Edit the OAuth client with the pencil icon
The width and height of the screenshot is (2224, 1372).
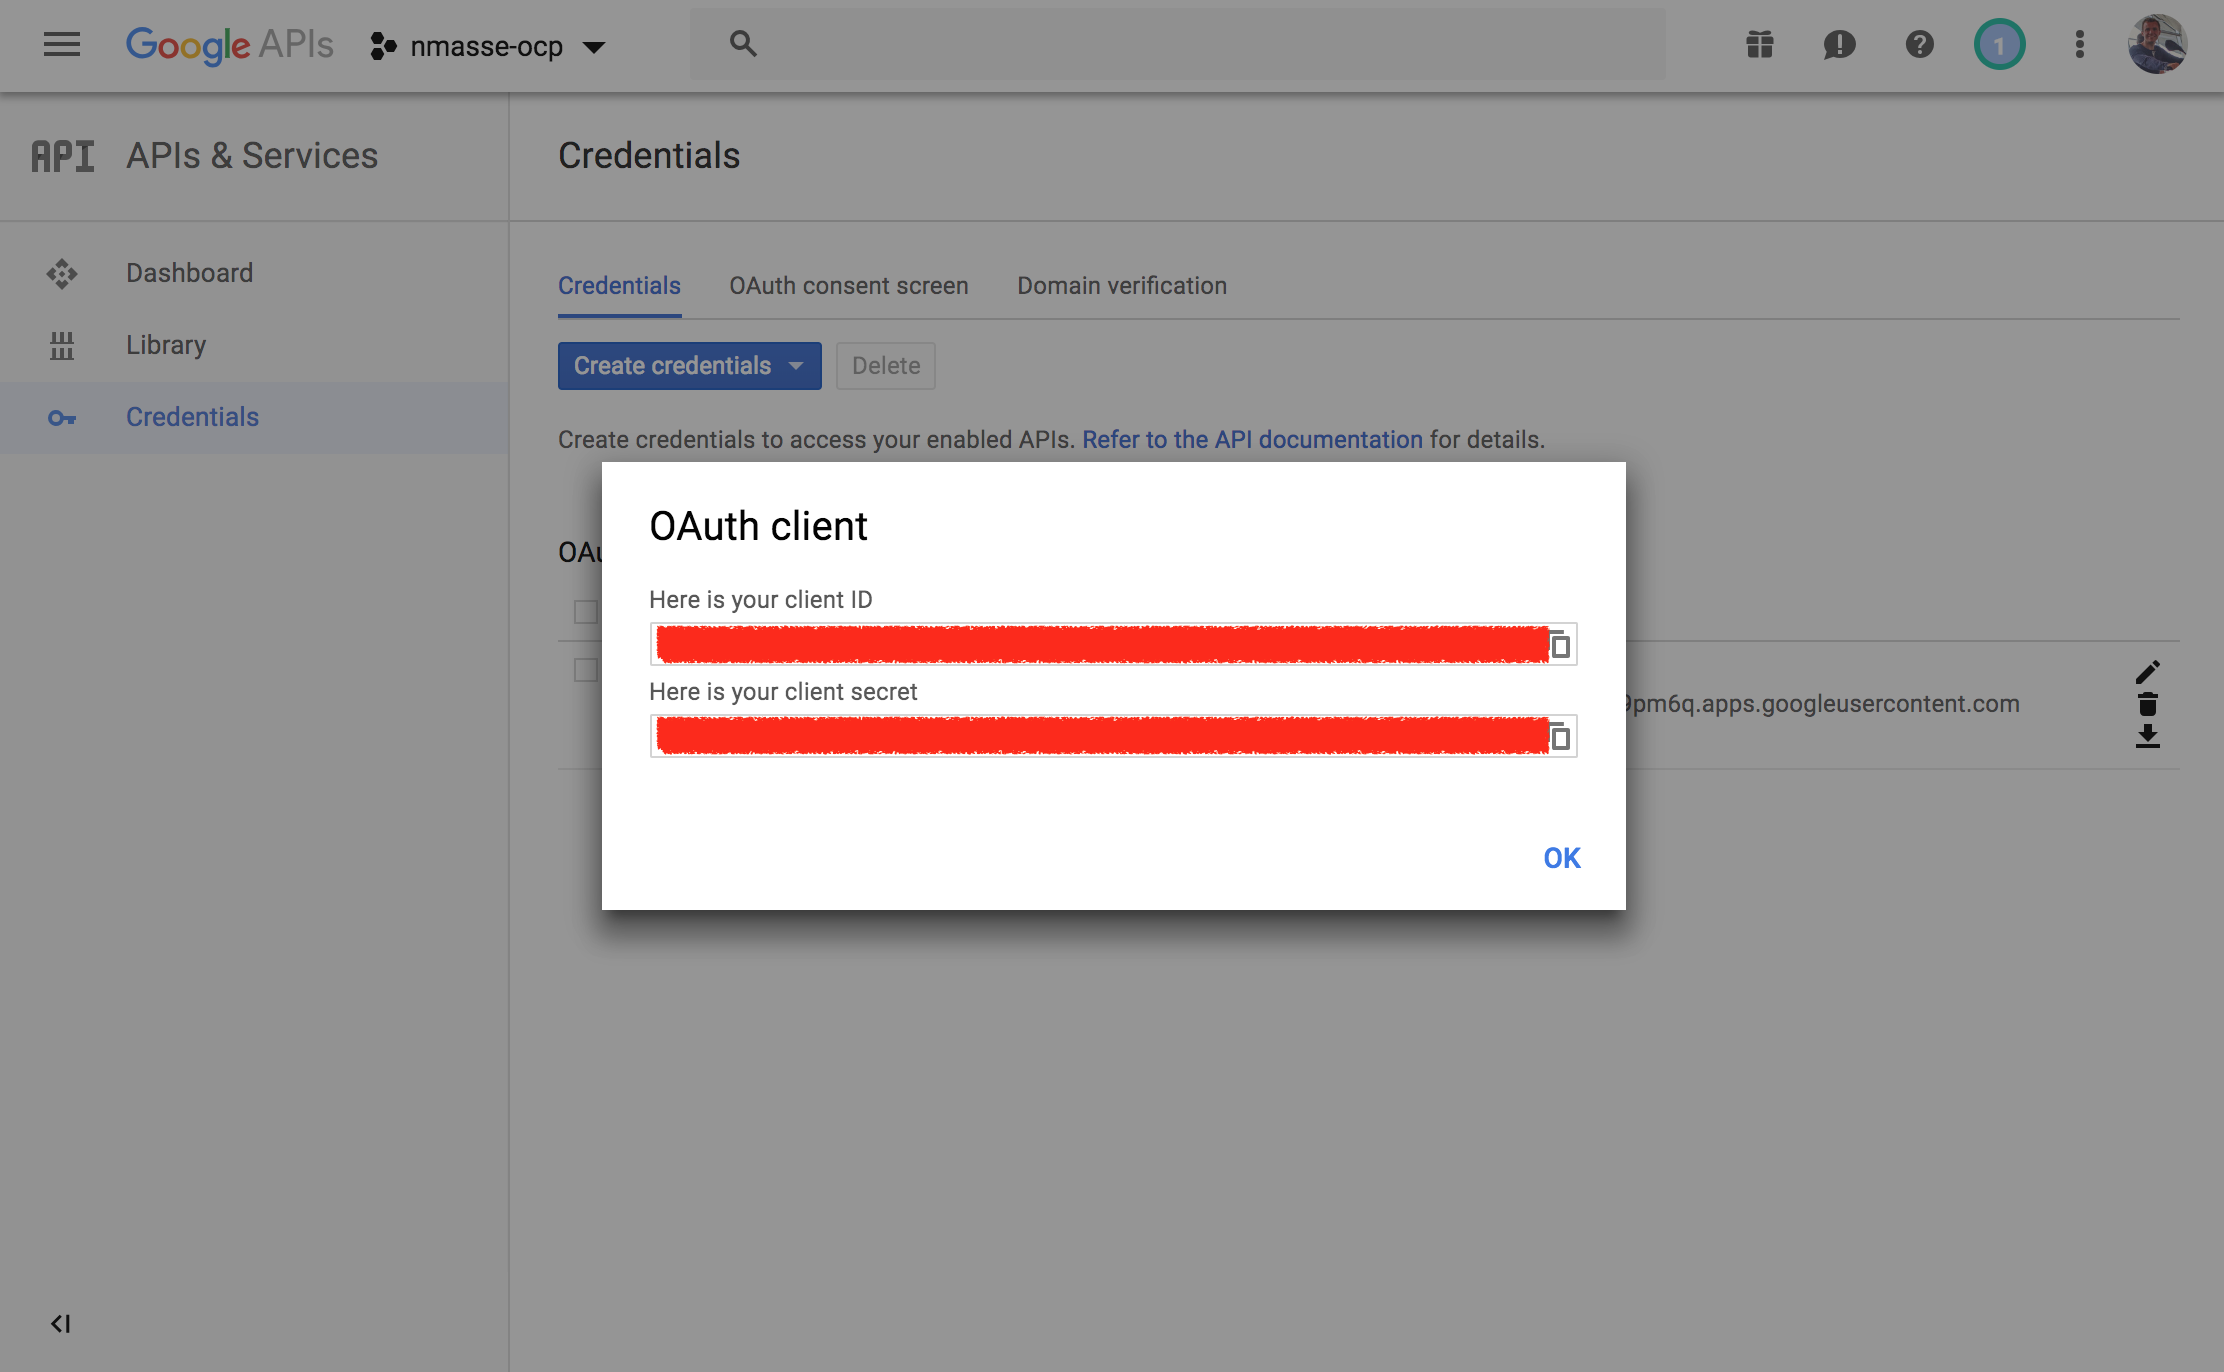2149,670
